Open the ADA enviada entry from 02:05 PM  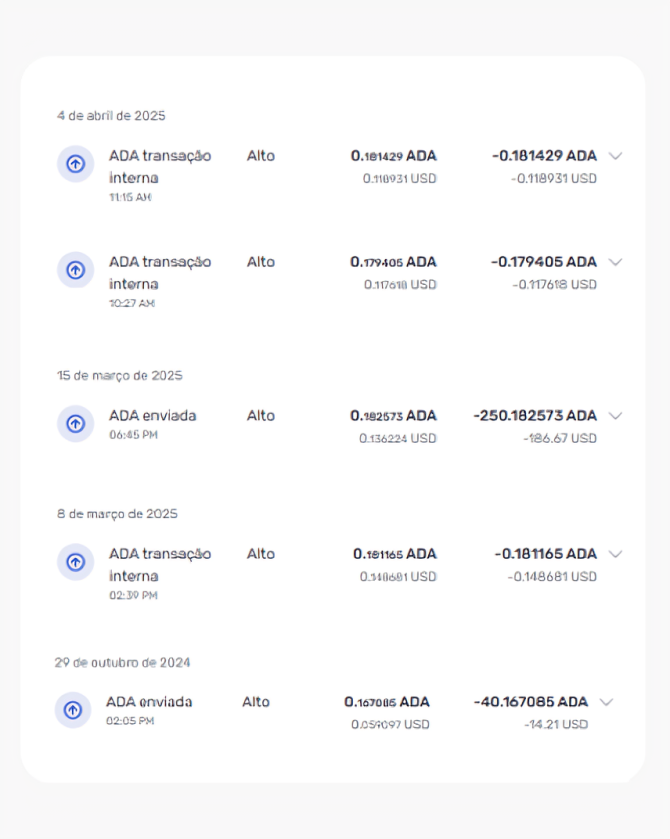[x=149, y=702]
